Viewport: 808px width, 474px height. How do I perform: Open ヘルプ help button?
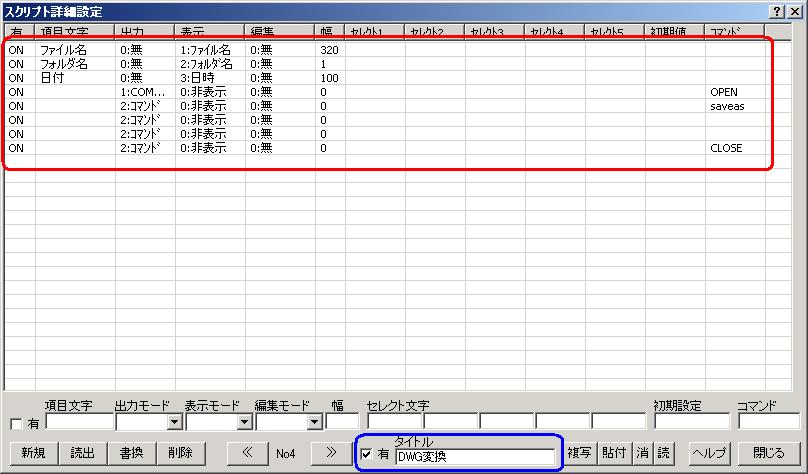pyautogui.click(x=709, y=453)
